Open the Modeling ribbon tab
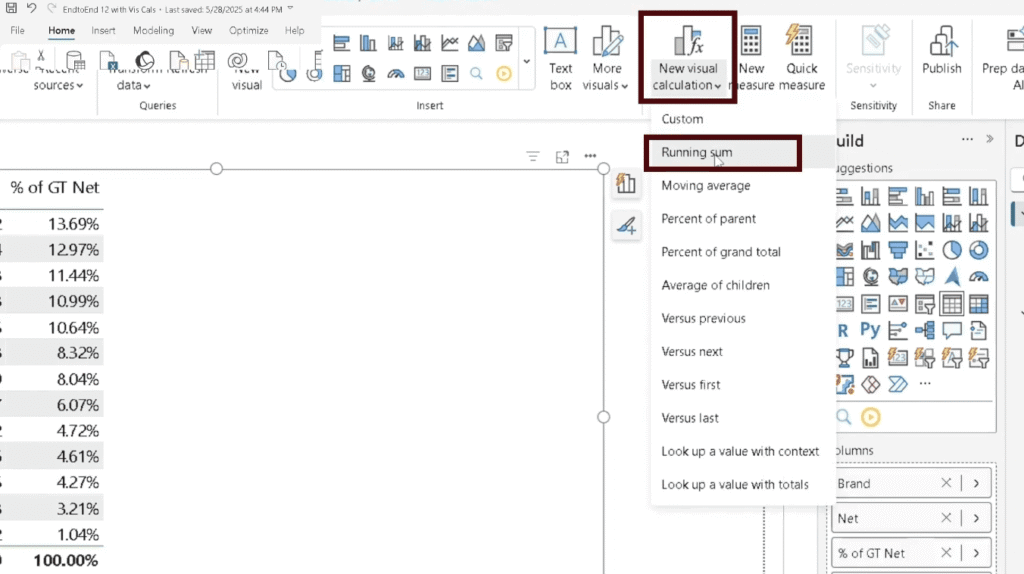The width and height of the screenshot is (1024, 574). click(x=153, y=31)
